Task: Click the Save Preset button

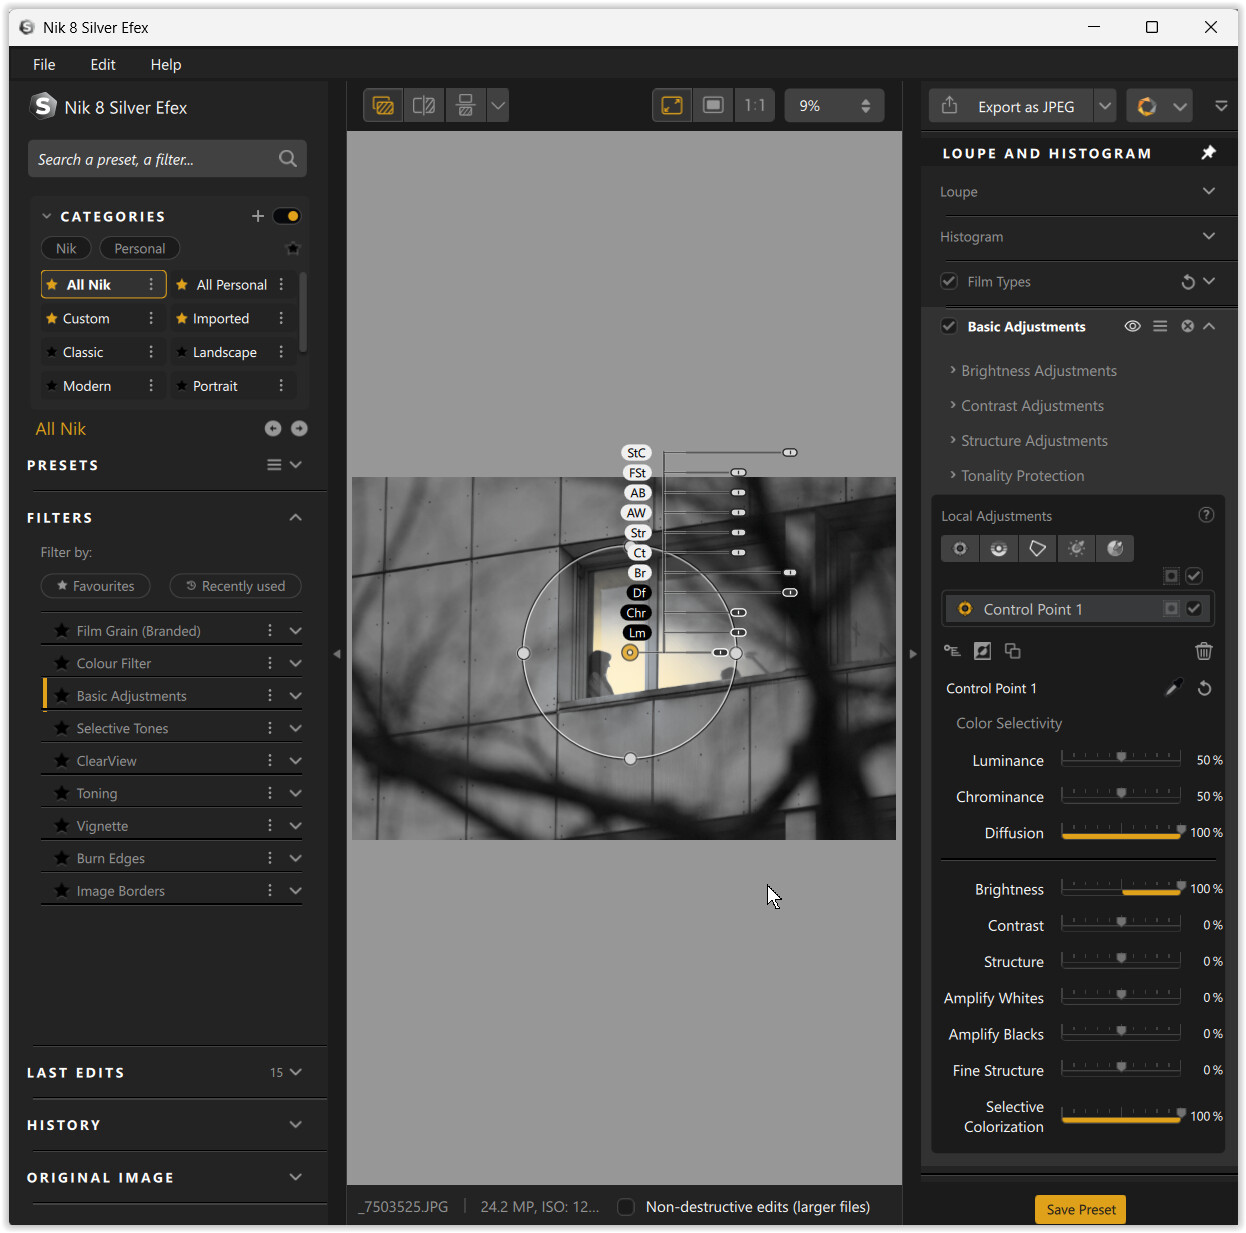Action: [x=1080, y=1209]
